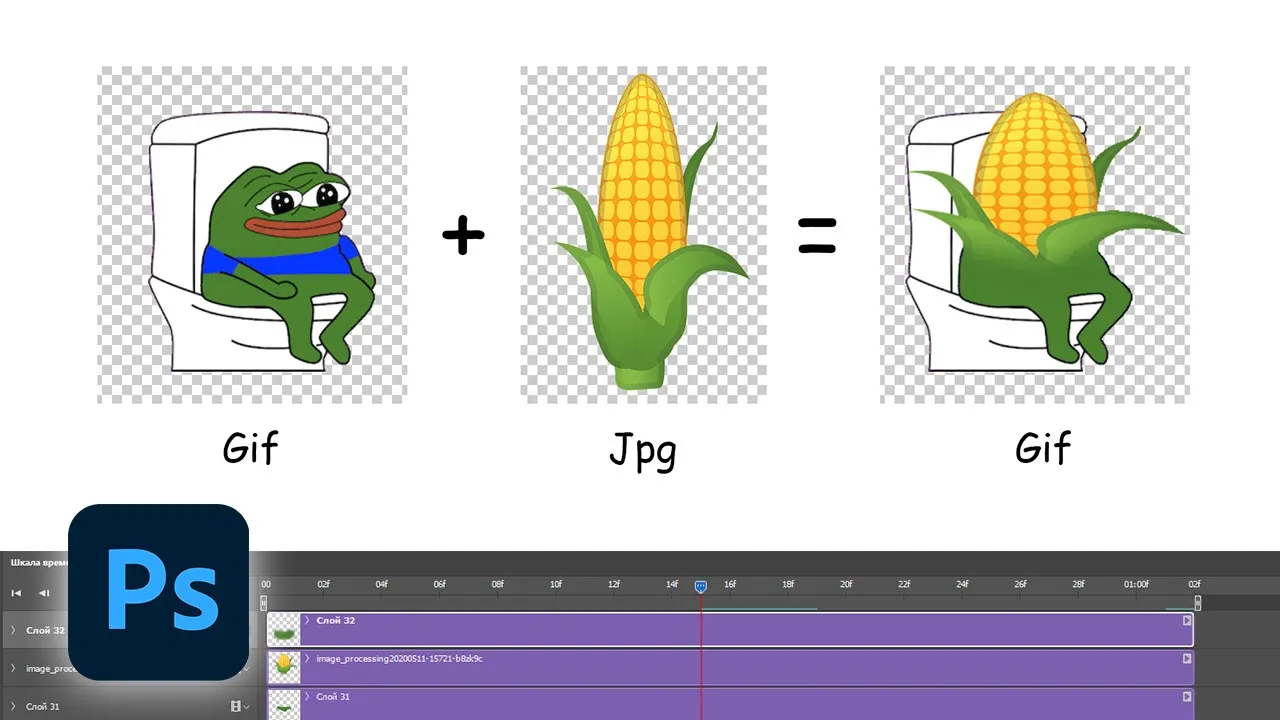
Task: Jump to frame 00 on the ruler
Action: (x=266, y=584)
